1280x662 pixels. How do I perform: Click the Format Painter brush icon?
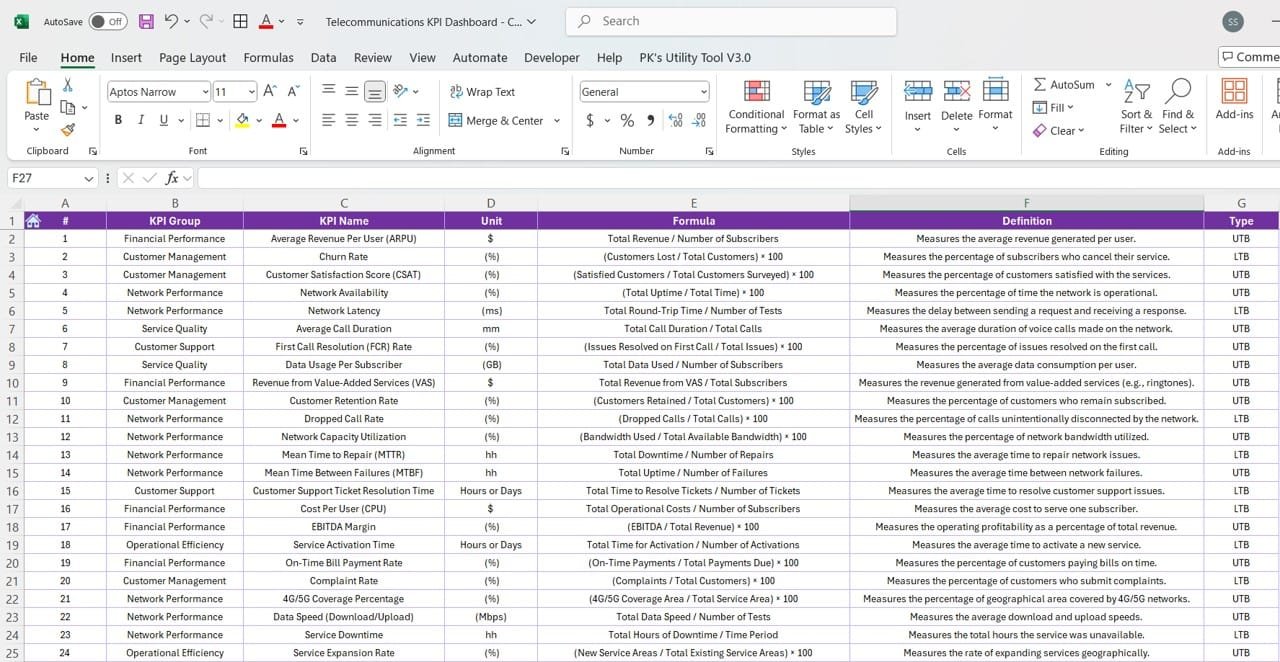68,129
